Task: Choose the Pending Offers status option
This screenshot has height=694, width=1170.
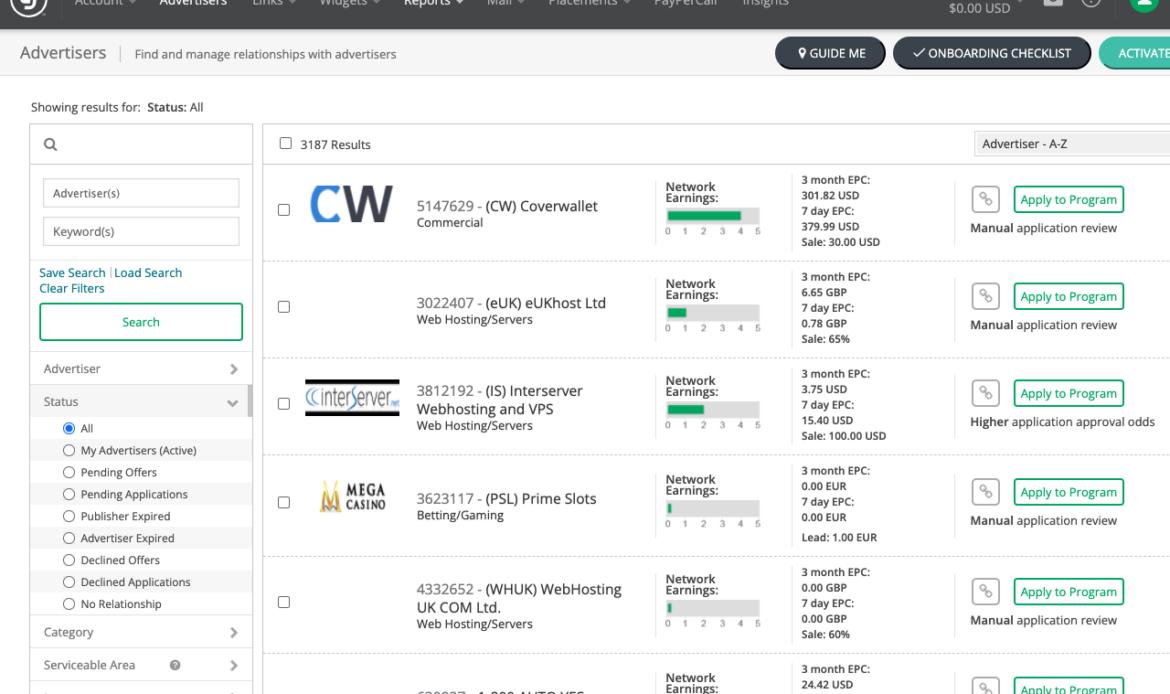Action: coord(69,472)
